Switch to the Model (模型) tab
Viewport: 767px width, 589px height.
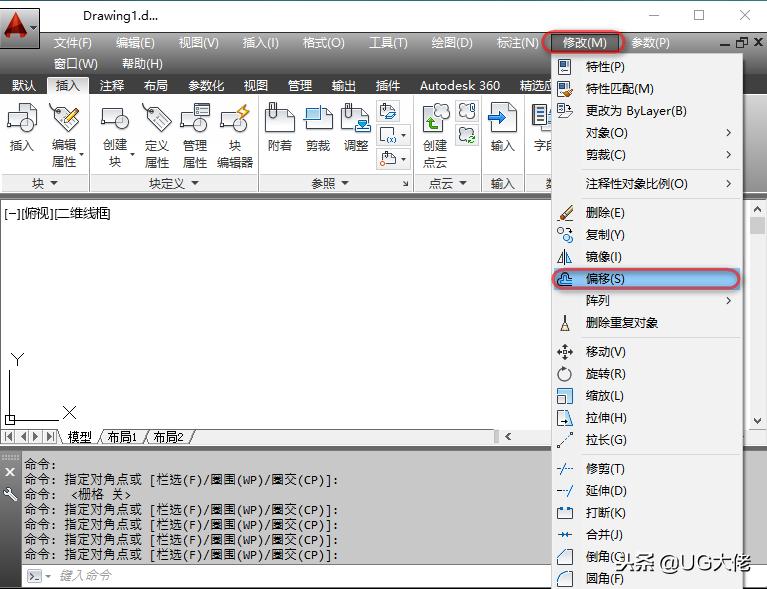79,437
